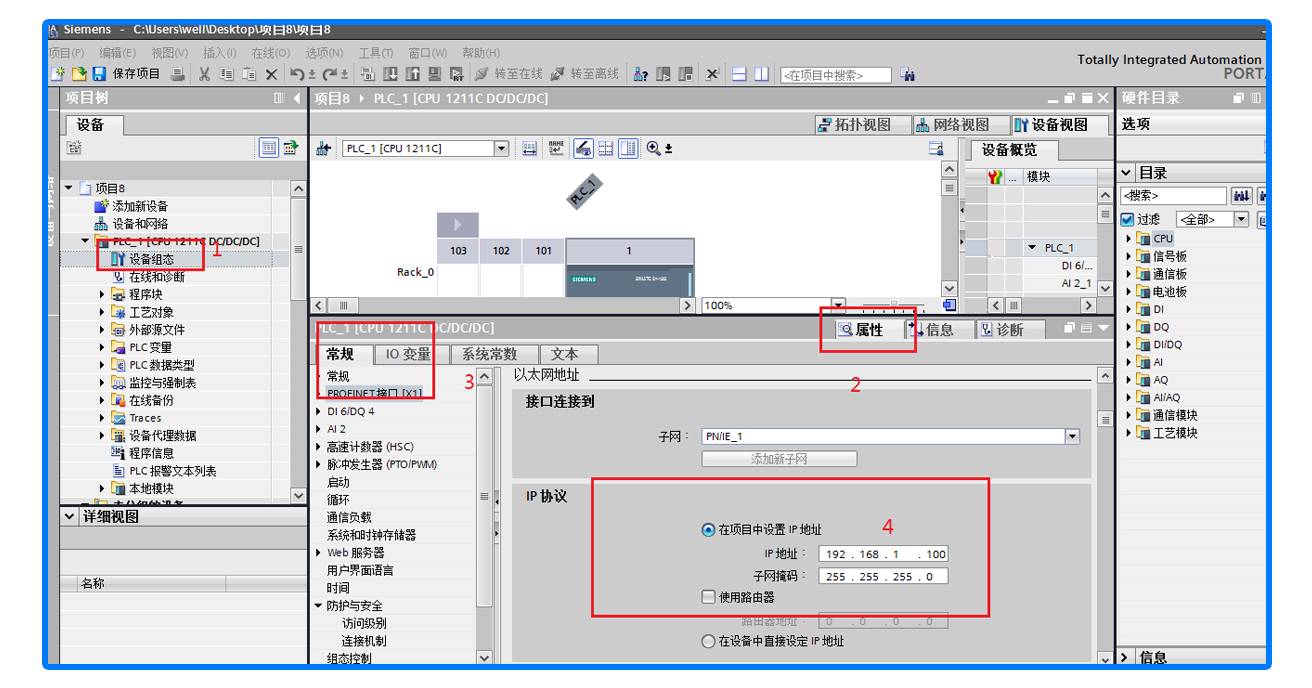
Task: Open the 工具(T) menu
Action: [x=376, y=53]
